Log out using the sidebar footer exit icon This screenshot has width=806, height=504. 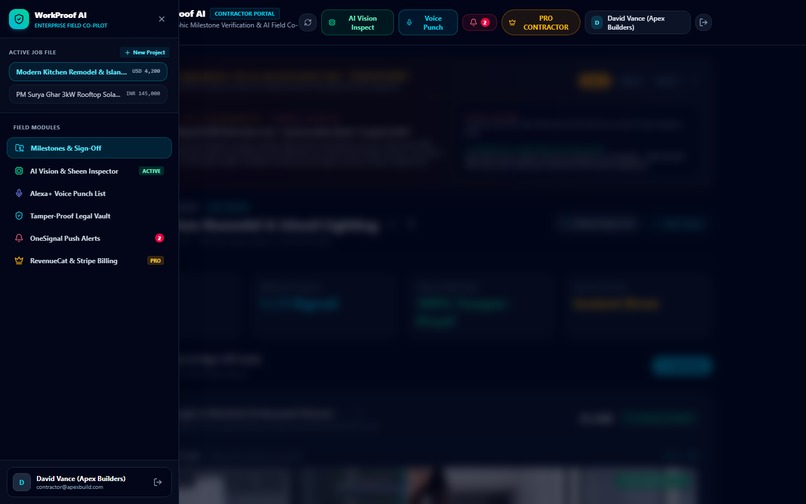pyautogui.click(x=158, y=482)
